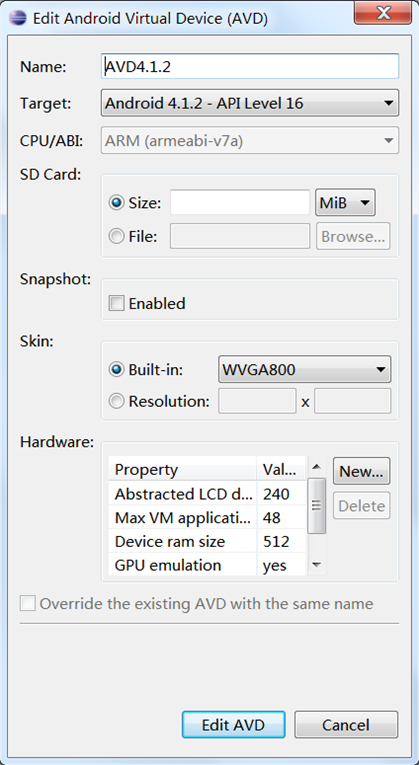Open the Target dropdown showing Android 4.1.2
Screen dimensions: 419x765
tap(250, 103)
